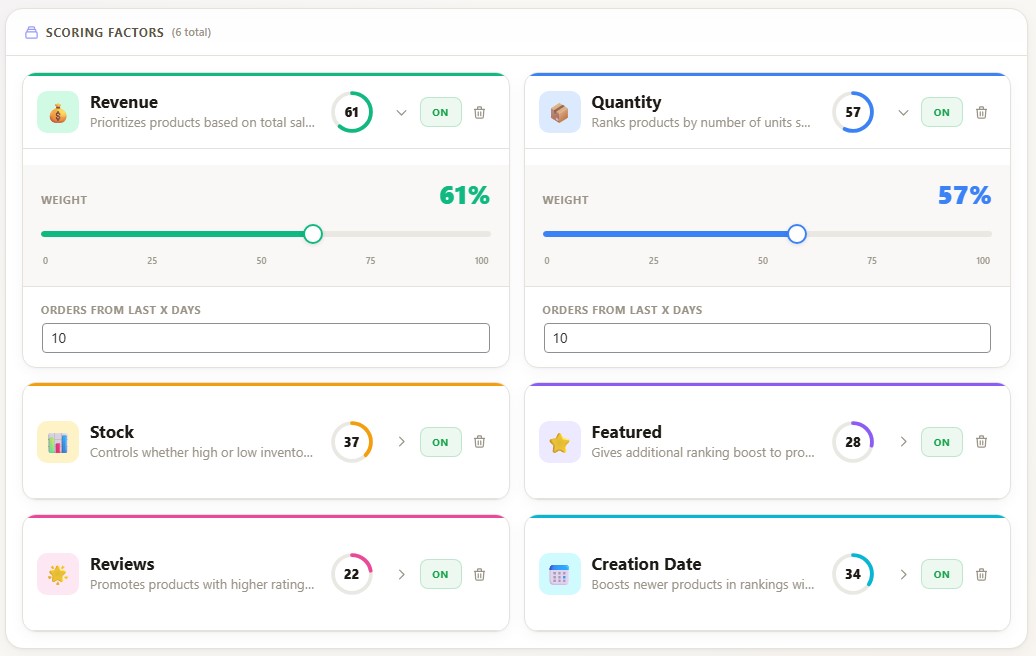The width and height of the screenshot is (1036, 656).
Task: Delete the Creation Date factor
Action: [x=981, y=574]
